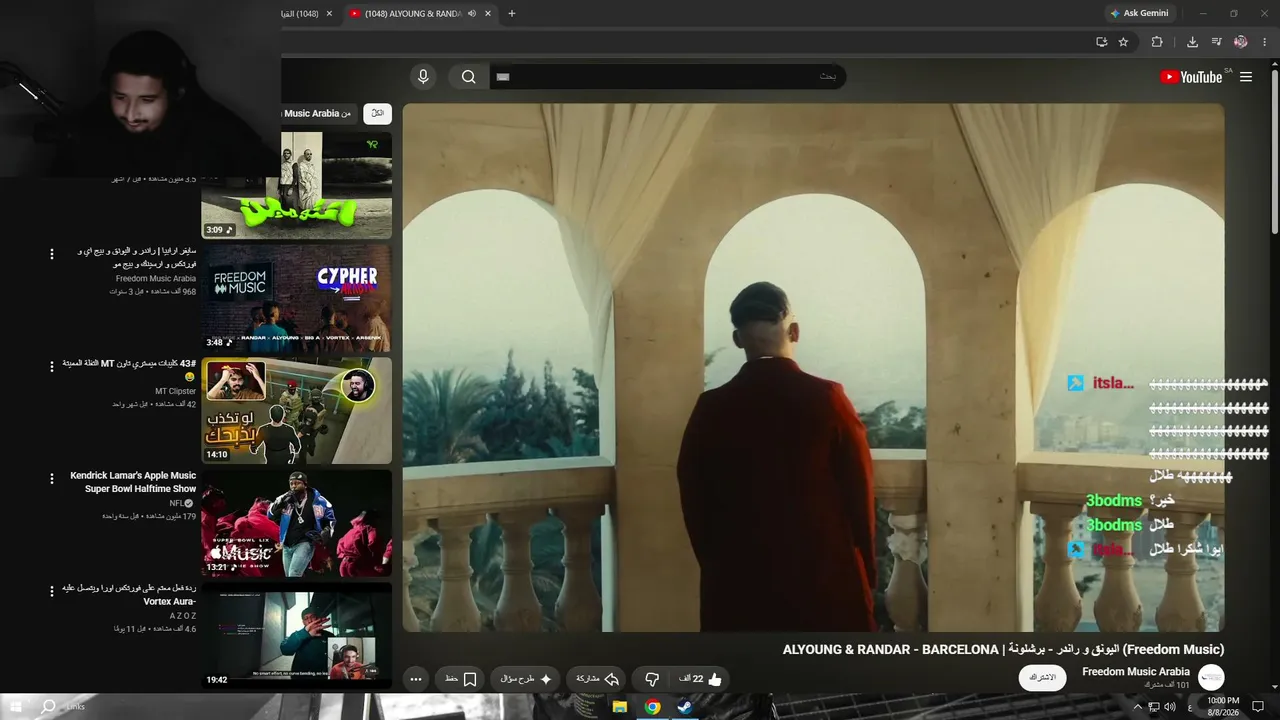Save the video with the حفظ button
The image size is (1280, 720).
tap(460, 679)
